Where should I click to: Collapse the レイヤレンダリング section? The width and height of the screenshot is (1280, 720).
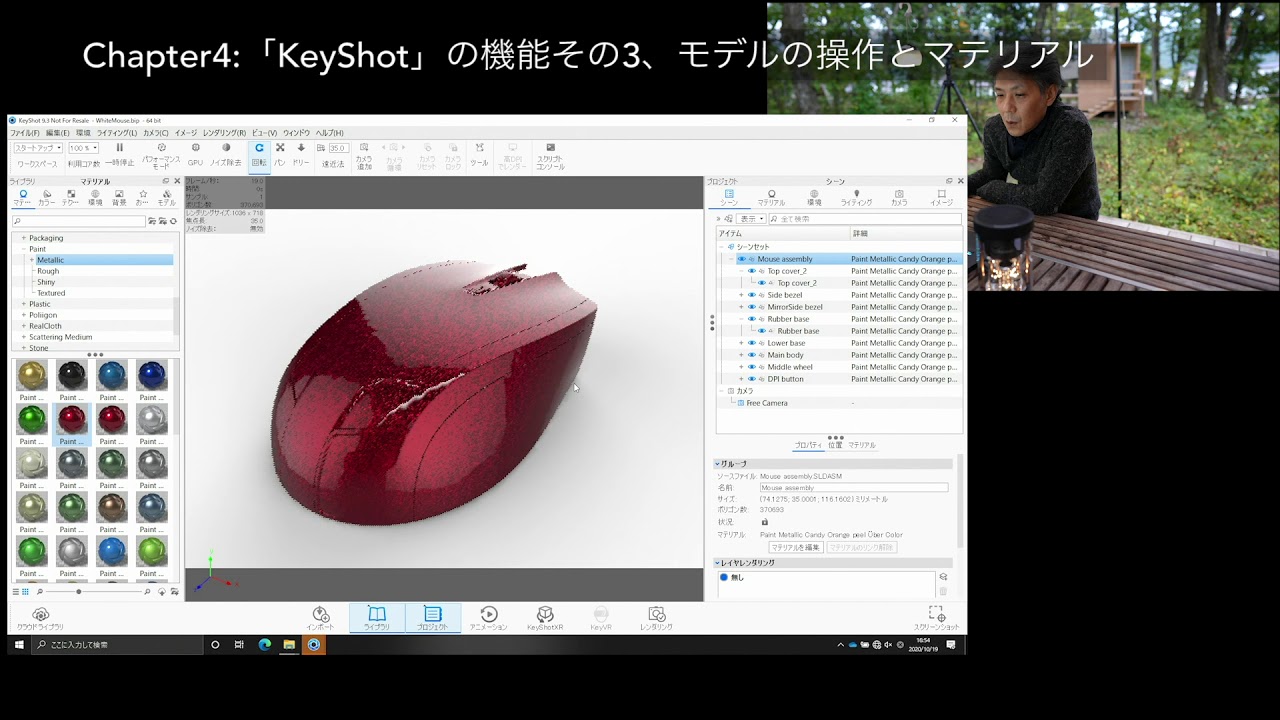point(717,563)
